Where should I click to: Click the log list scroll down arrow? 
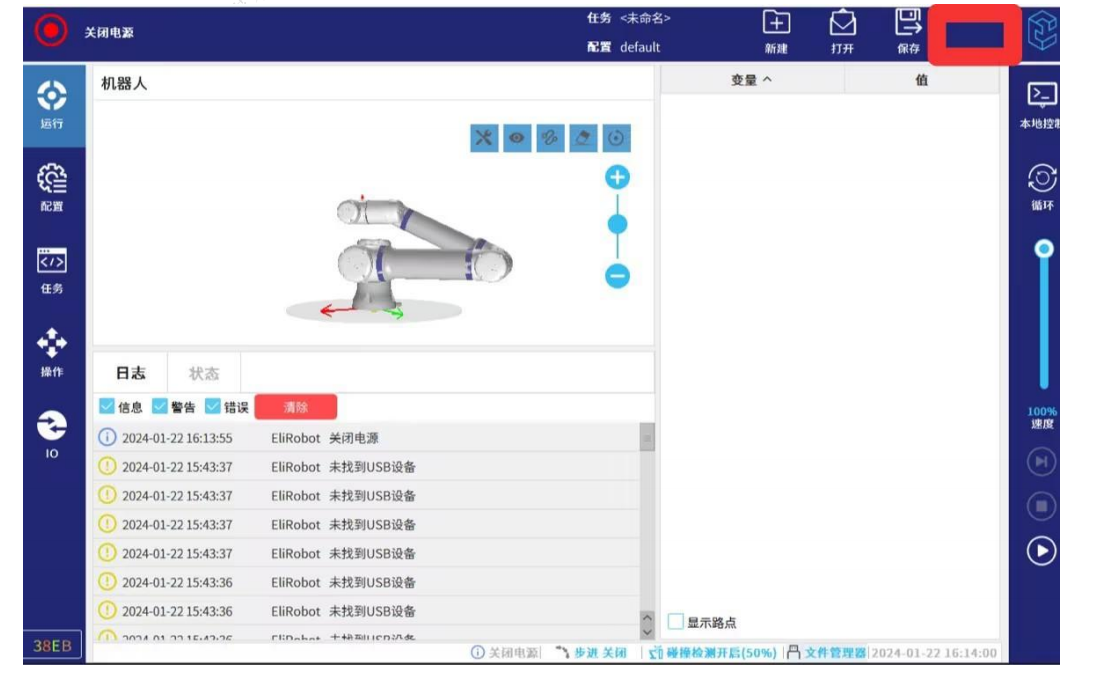click(x=646, y=632)
